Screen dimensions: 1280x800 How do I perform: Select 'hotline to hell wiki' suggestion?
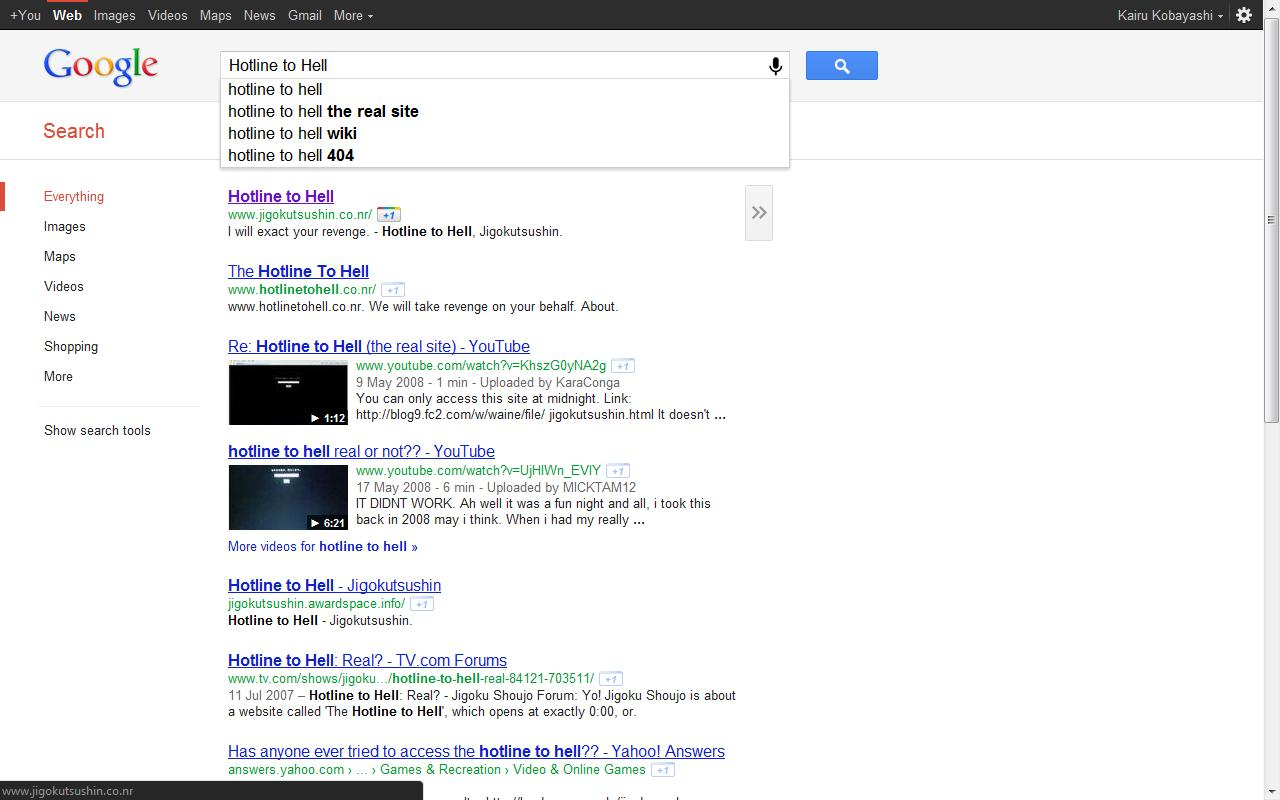(x=292, y=133)
